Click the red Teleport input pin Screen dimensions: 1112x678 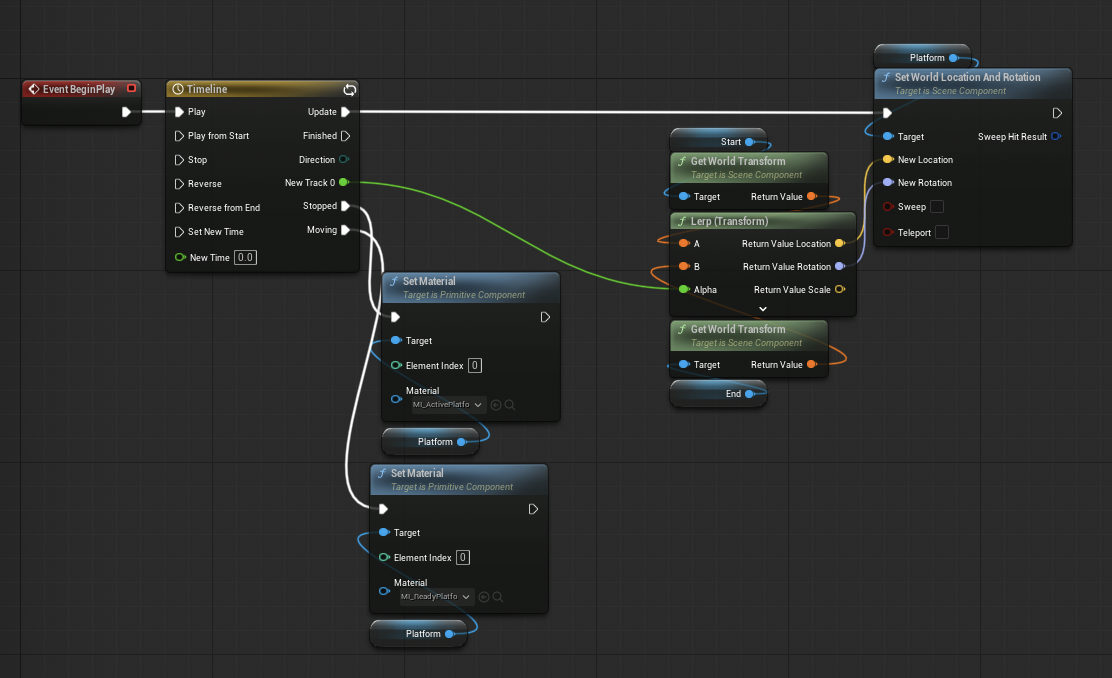pyautogui.click(x=888, y=232)
